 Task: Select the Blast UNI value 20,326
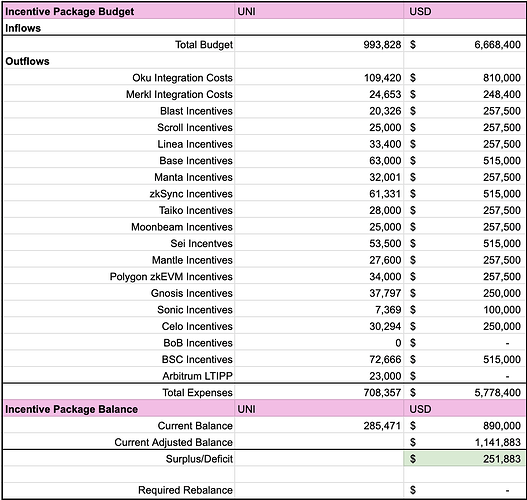tap(385, 111)
